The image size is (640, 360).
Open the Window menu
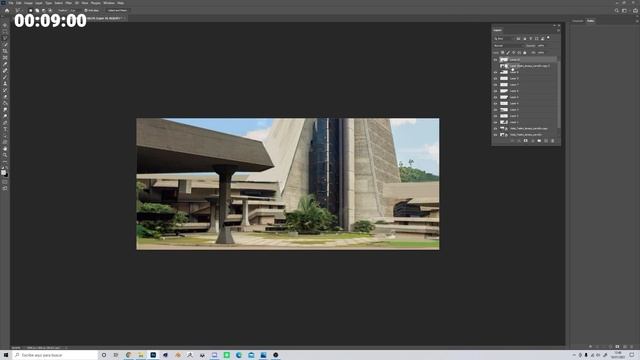coord(109,3)
